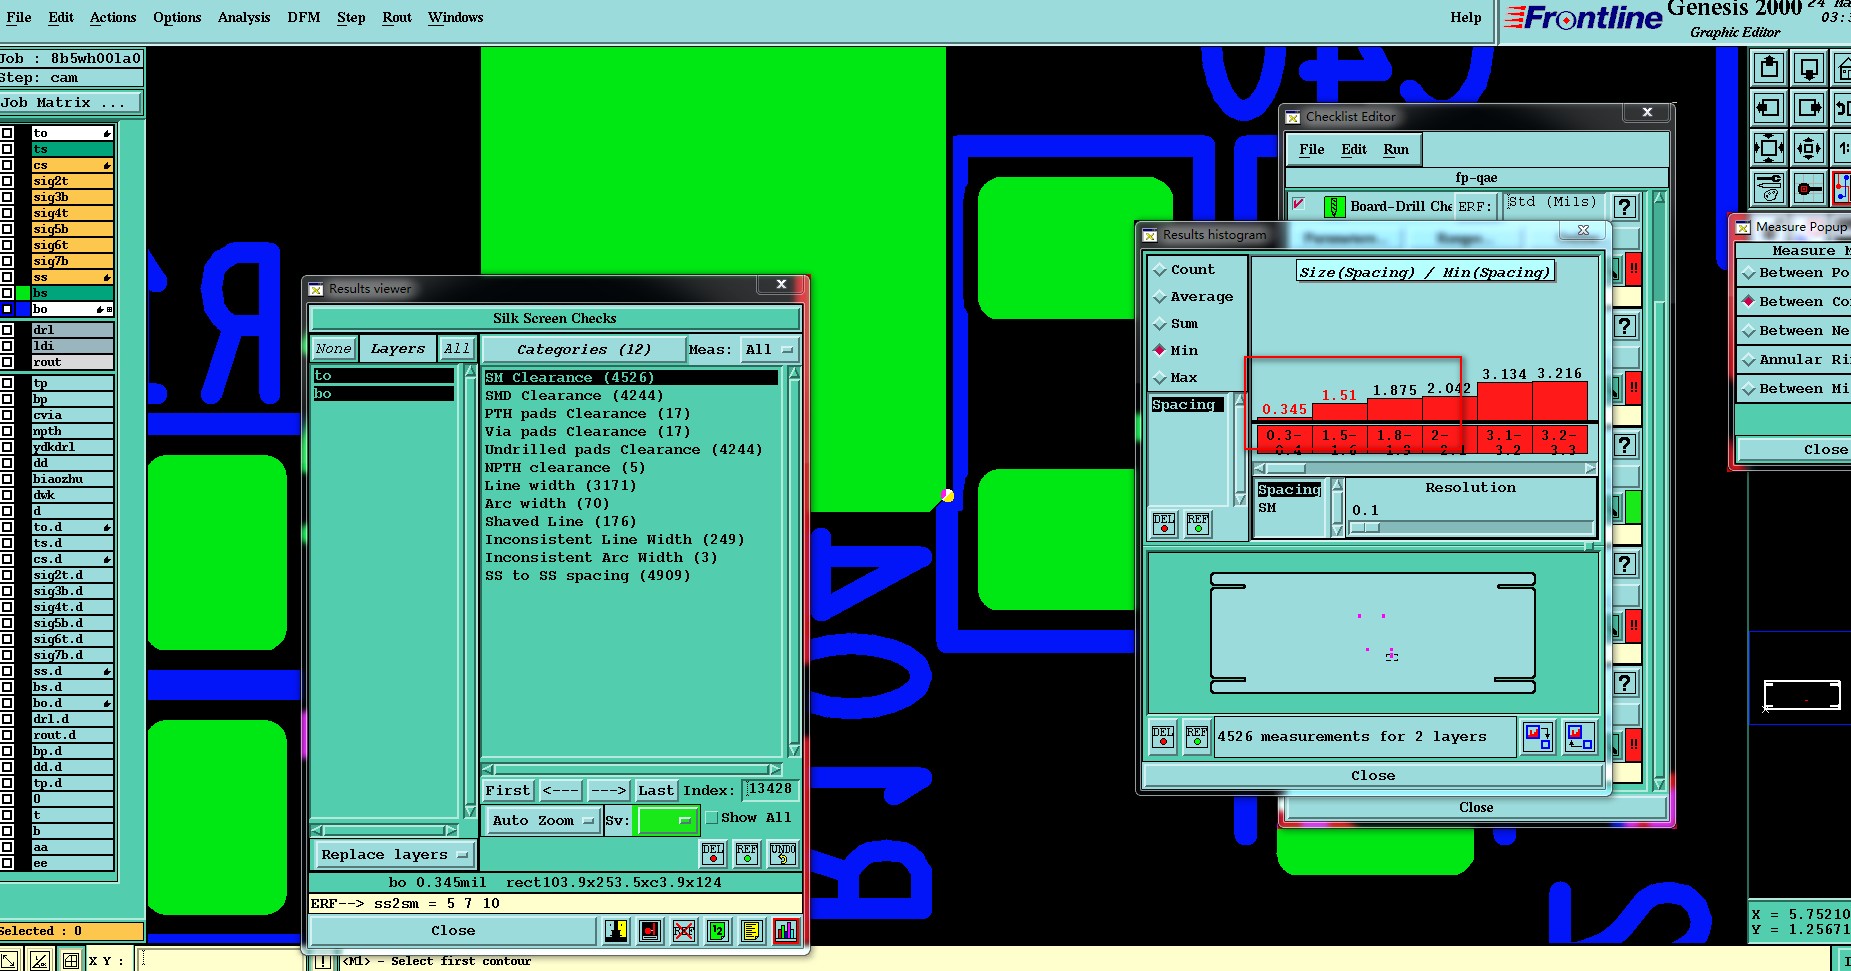1851x971 pixels.
Task: Select NPTH clearance (5) category
Action: tap(564, 468)
